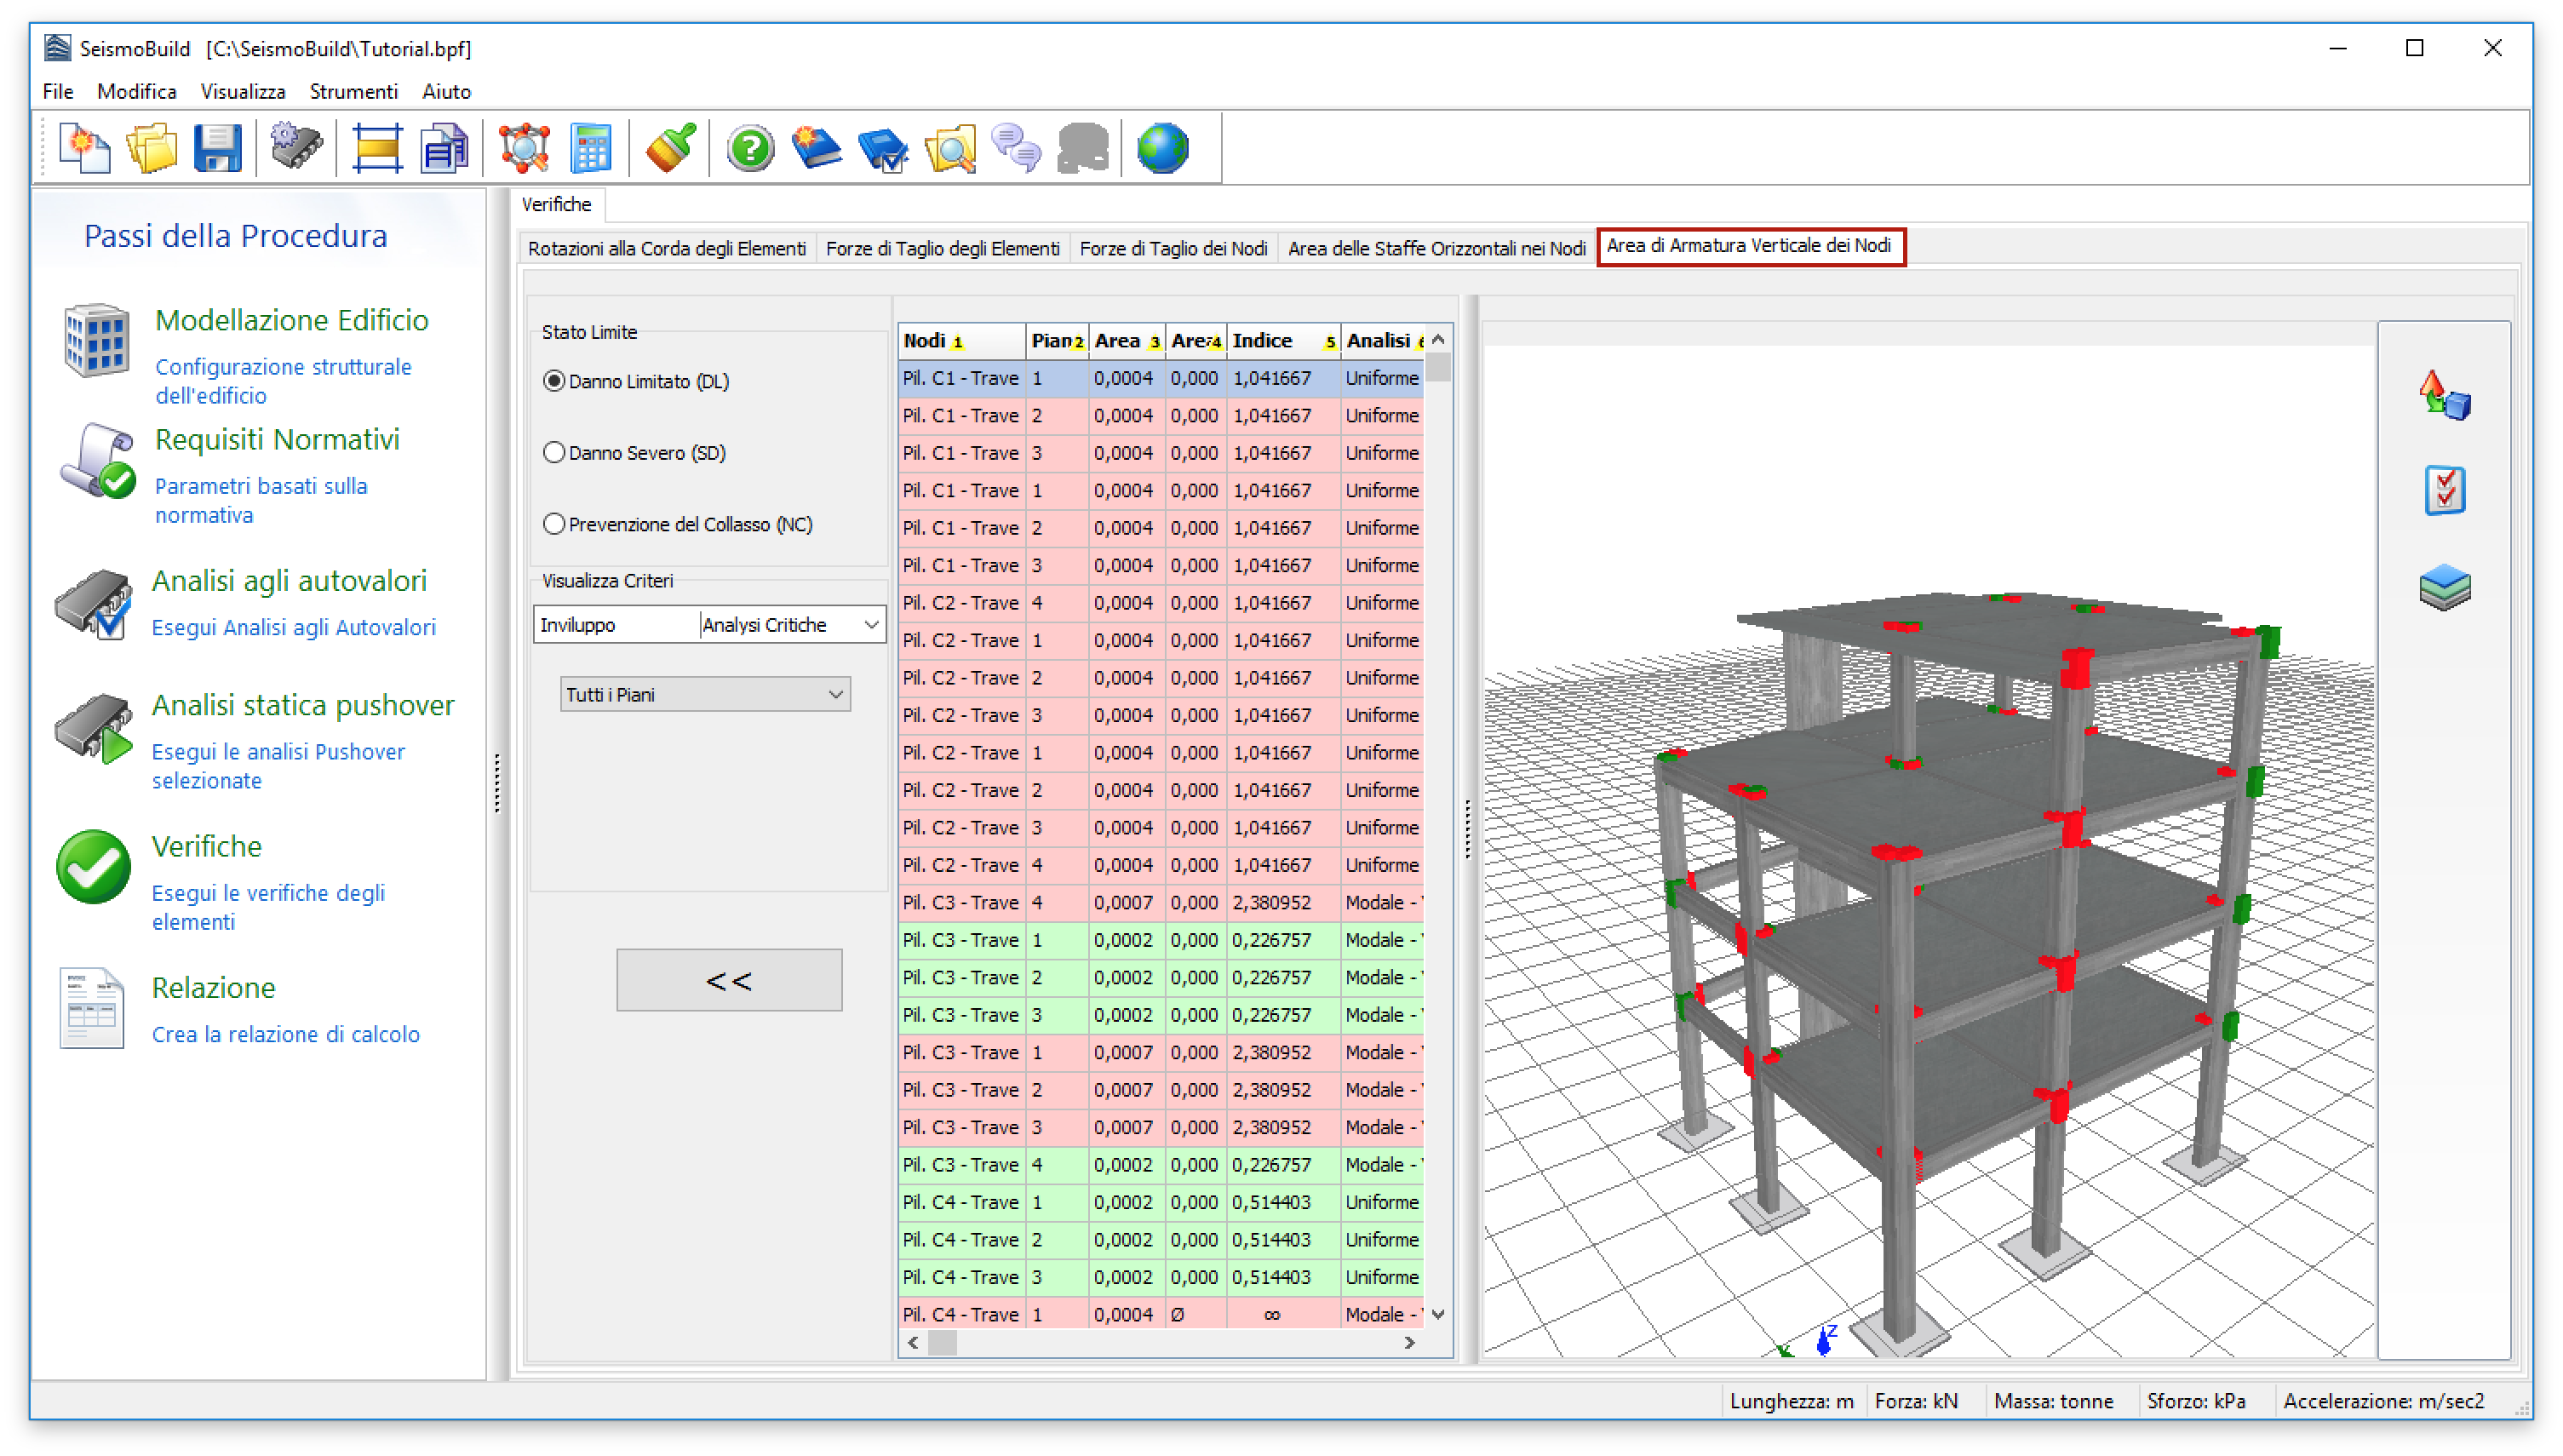
Task: Open the Tutti i Piani dropdown
Action: coord(705,694)
